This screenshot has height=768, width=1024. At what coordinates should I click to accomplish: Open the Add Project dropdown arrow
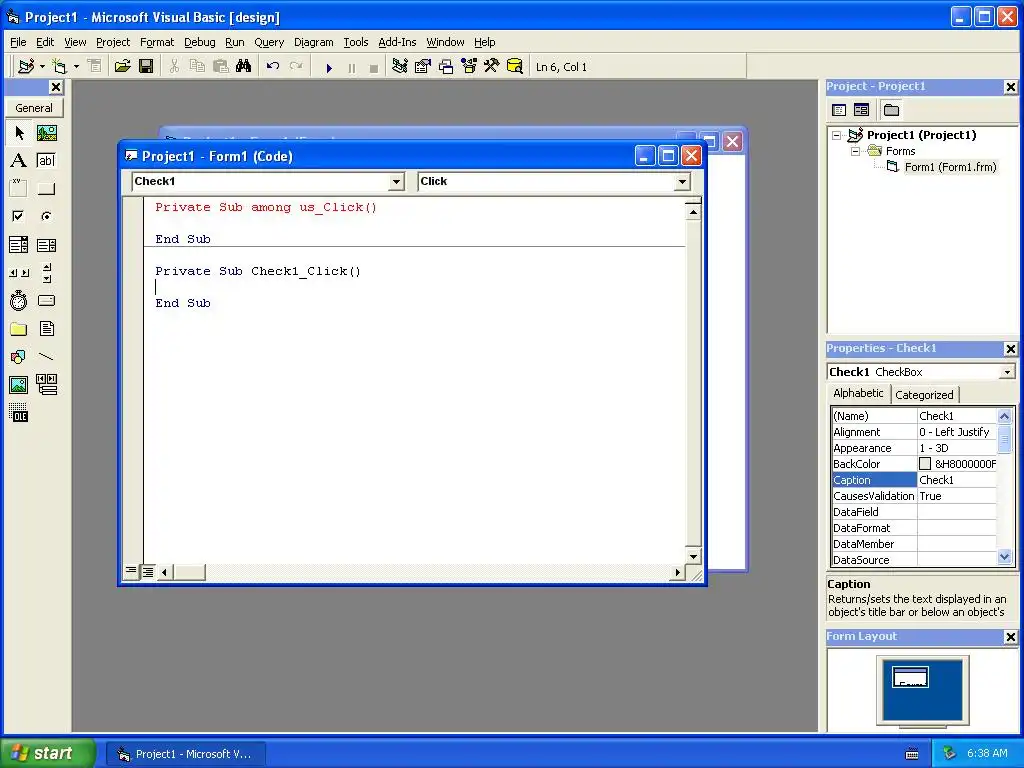42,67
